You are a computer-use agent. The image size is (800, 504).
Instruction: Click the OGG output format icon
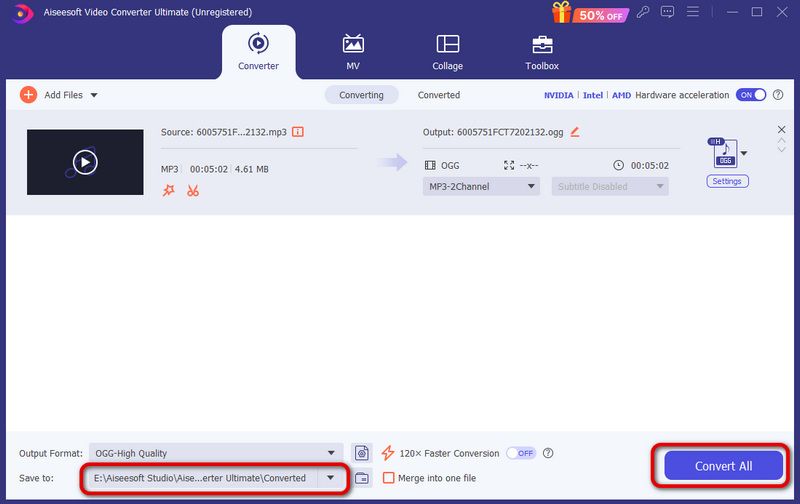pos(724,153)
